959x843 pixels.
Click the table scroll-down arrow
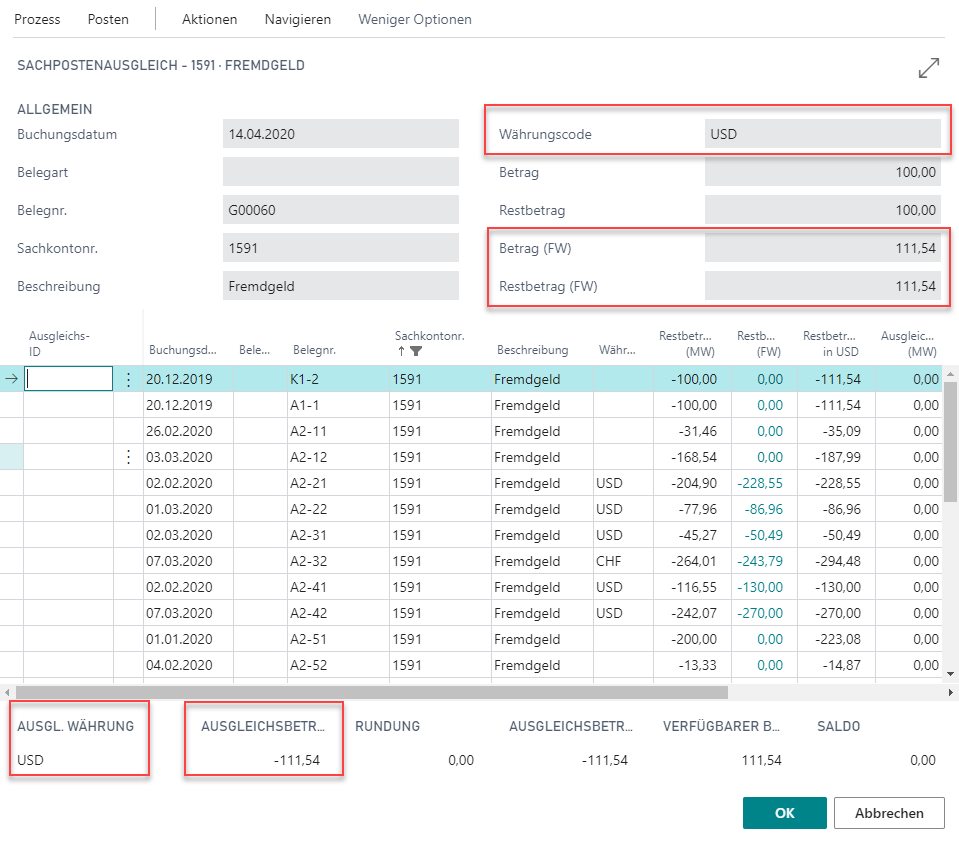[x=950, y=674]
